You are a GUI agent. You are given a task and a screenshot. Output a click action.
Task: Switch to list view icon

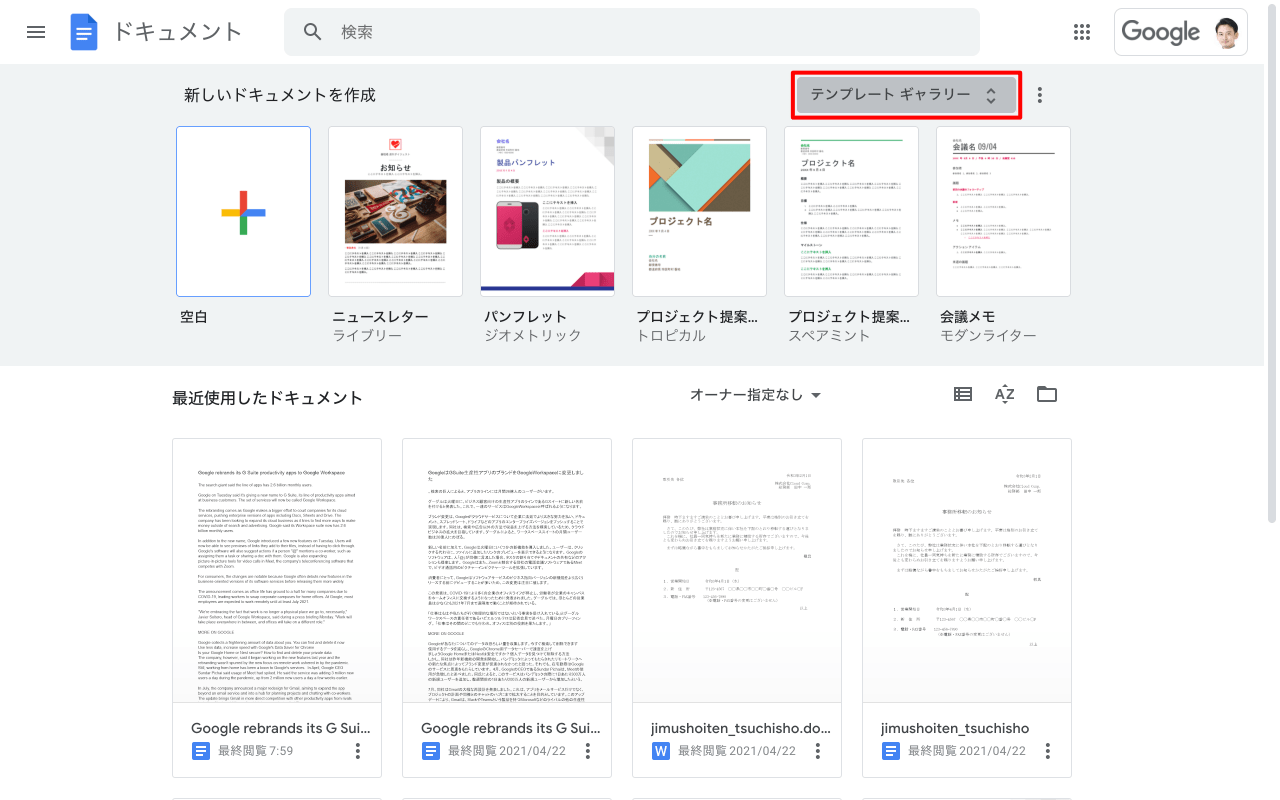pos(963,394)
